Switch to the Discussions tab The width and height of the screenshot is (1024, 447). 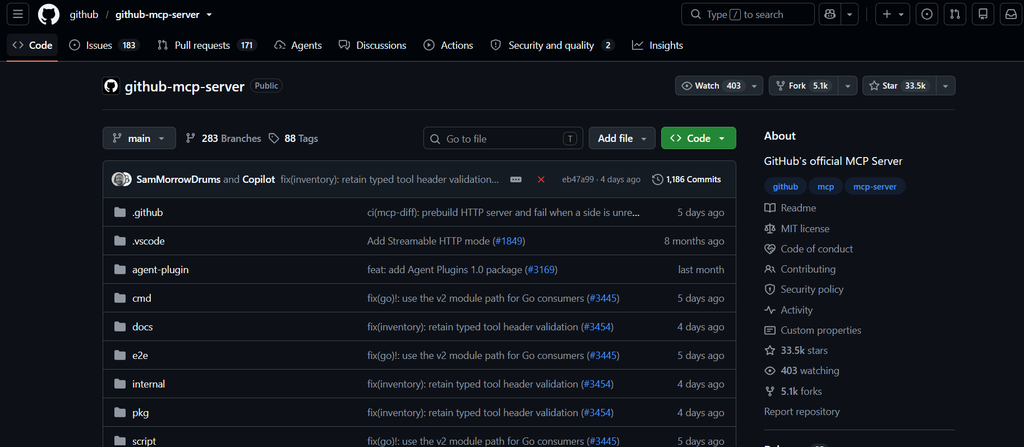point(372,45)
